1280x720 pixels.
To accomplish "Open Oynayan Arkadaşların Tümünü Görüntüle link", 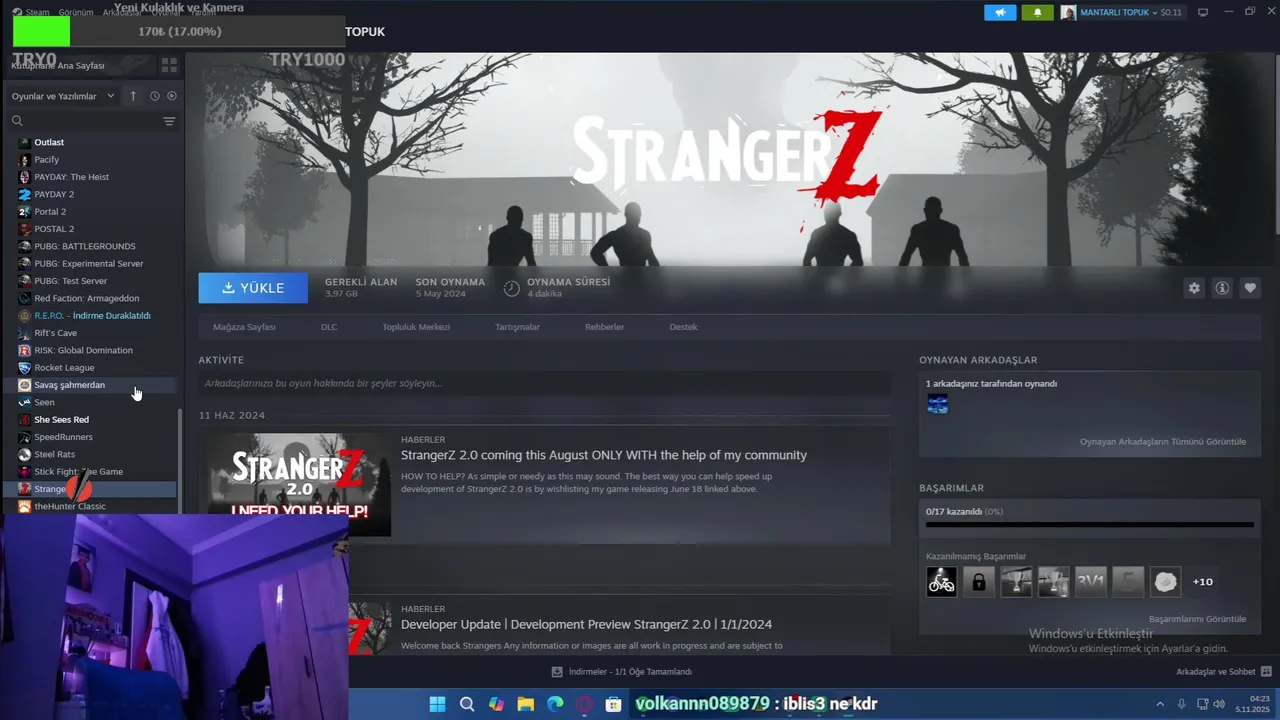I will click(1163, 441).
